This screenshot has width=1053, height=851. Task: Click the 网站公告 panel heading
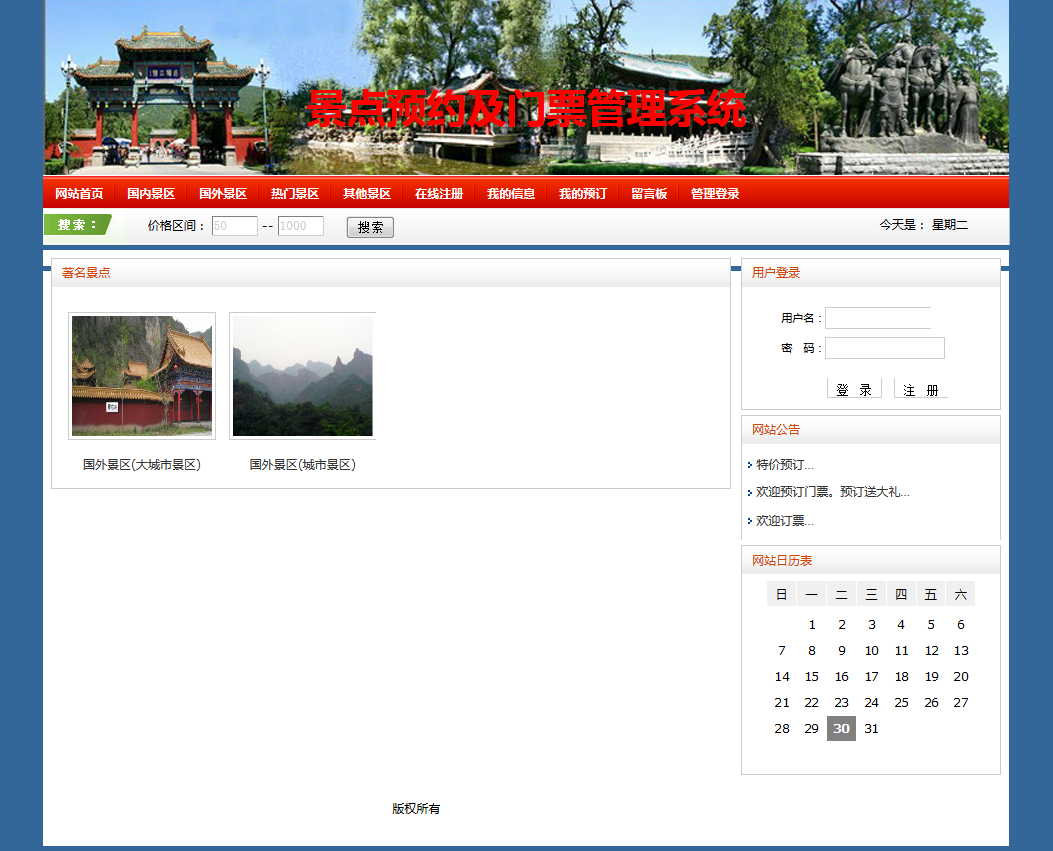point(776,430)
